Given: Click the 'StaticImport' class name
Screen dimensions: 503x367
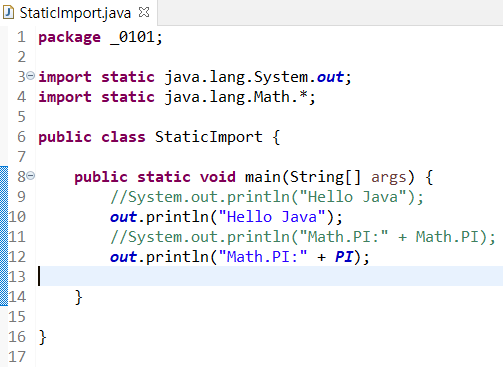Looking at the screenshot, I should 209,137.
